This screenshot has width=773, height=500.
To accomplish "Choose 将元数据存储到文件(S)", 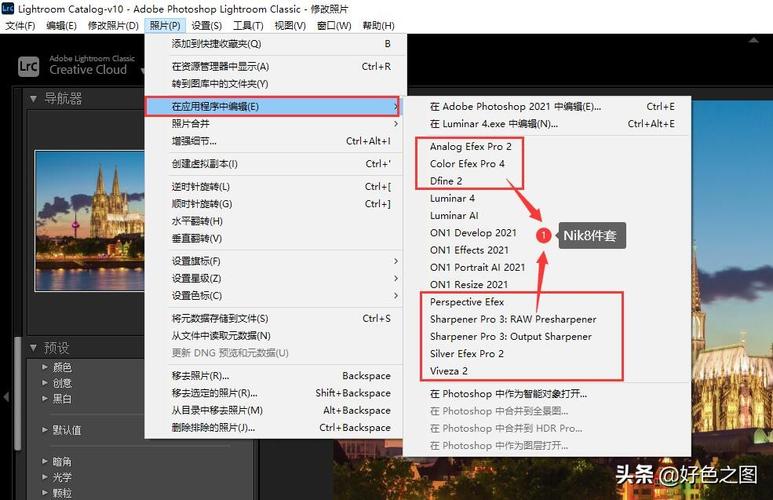I will [275, 319].
